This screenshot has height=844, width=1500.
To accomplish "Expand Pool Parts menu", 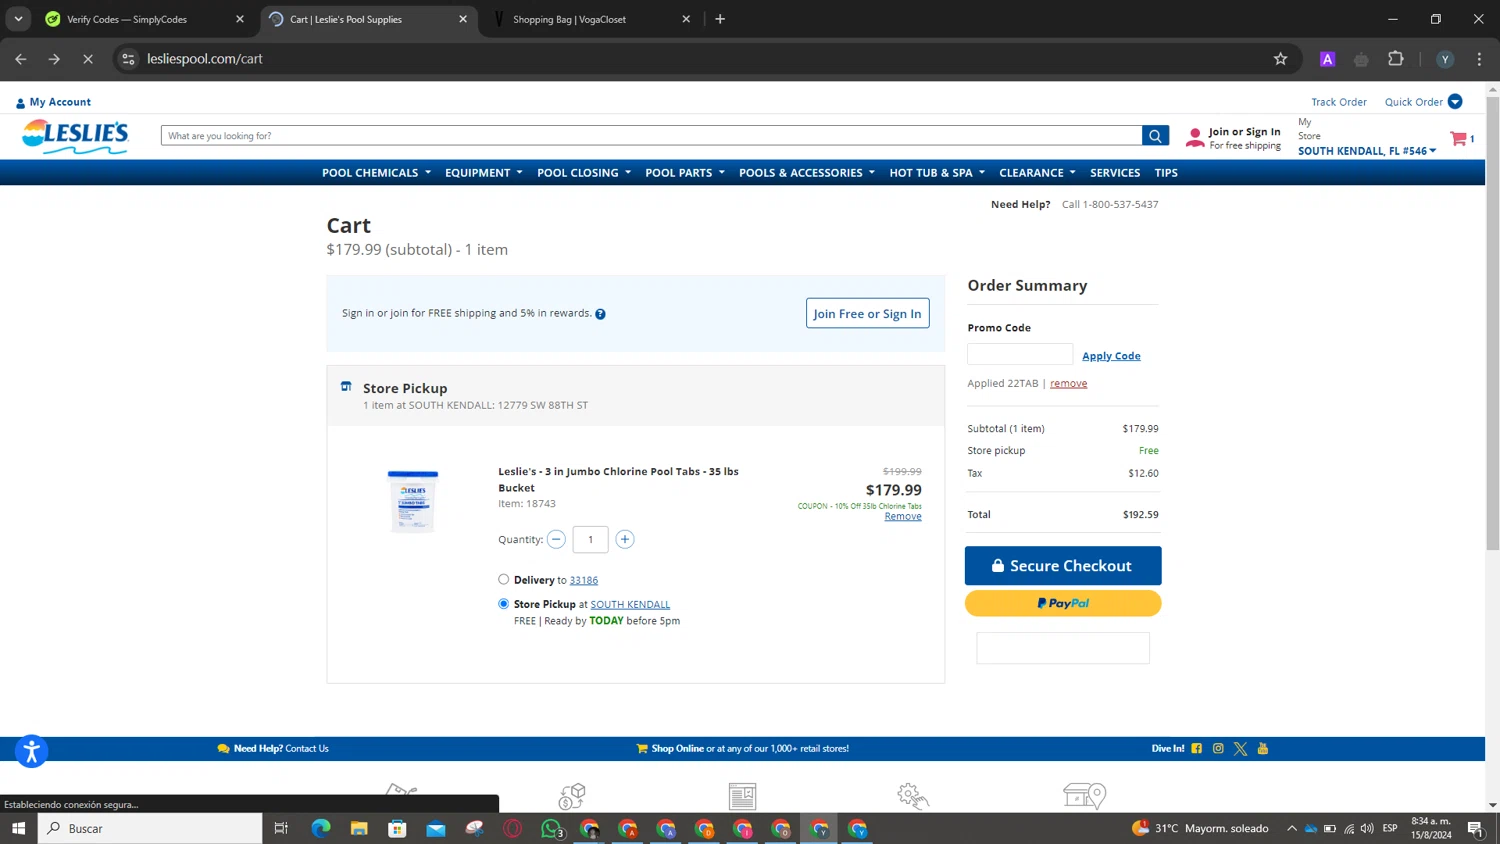I will pos(685,173).
